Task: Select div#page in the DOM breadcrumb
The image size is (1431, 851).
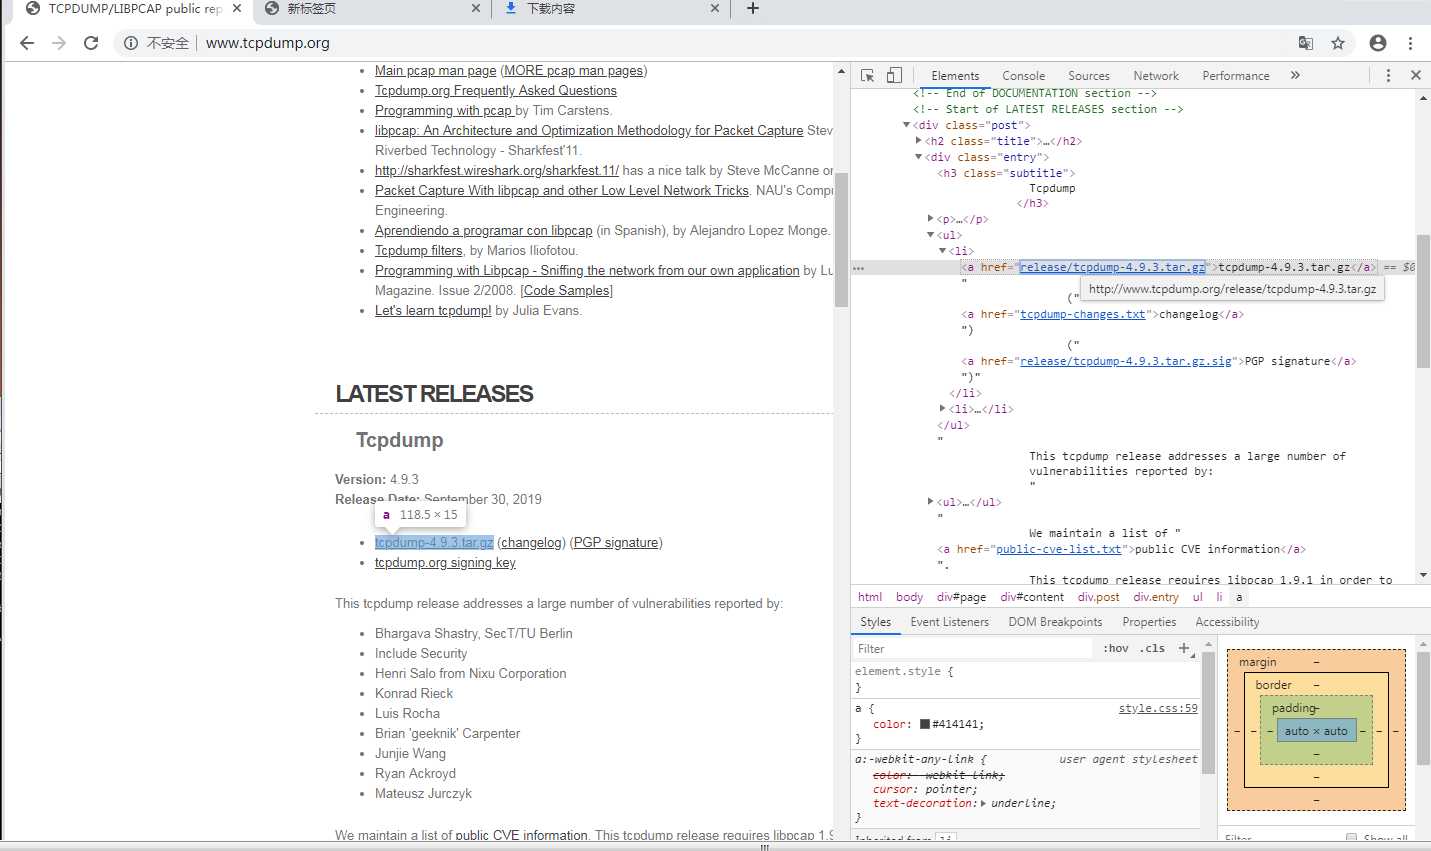Action: pos(961,597)
